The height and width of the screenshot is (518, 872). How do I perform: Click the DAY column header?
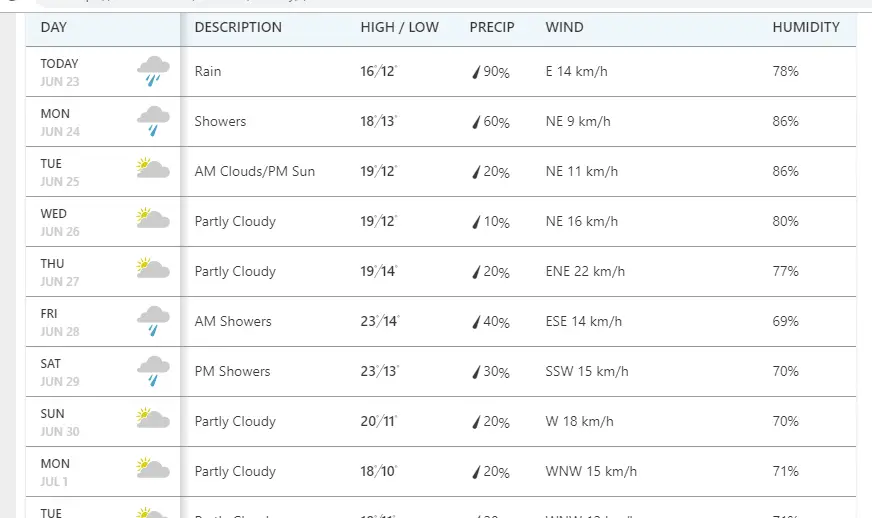tap(53, 27)
